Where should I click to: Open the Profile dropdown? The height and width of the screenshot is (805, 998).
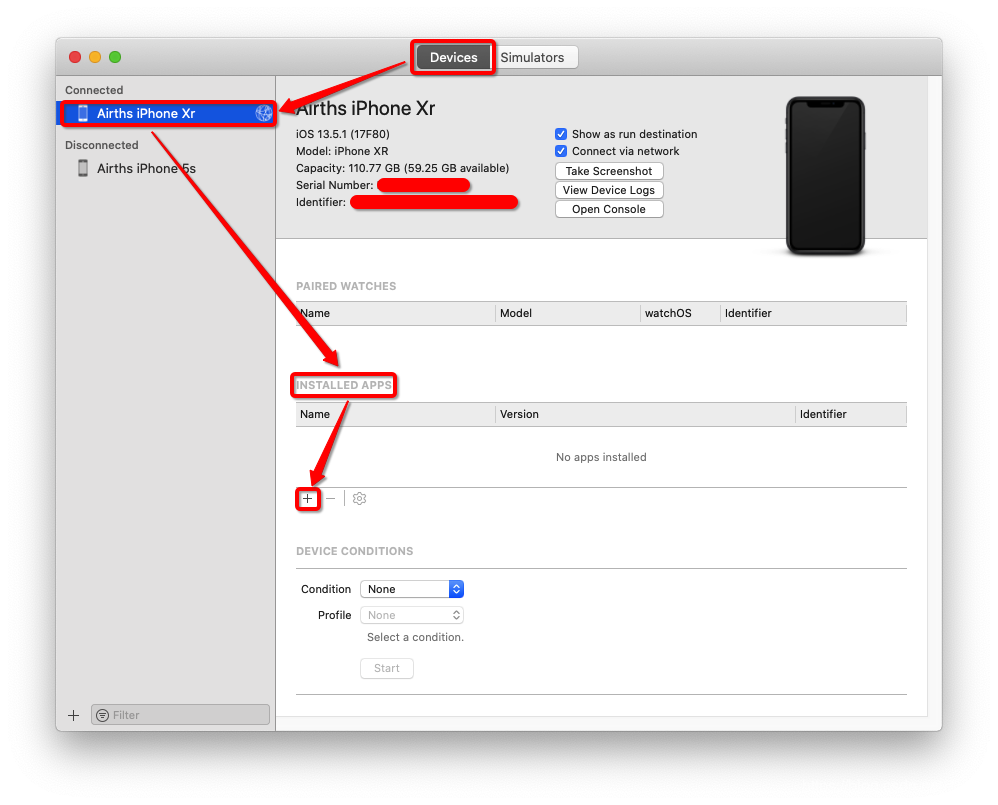click(x=412, y=615)
